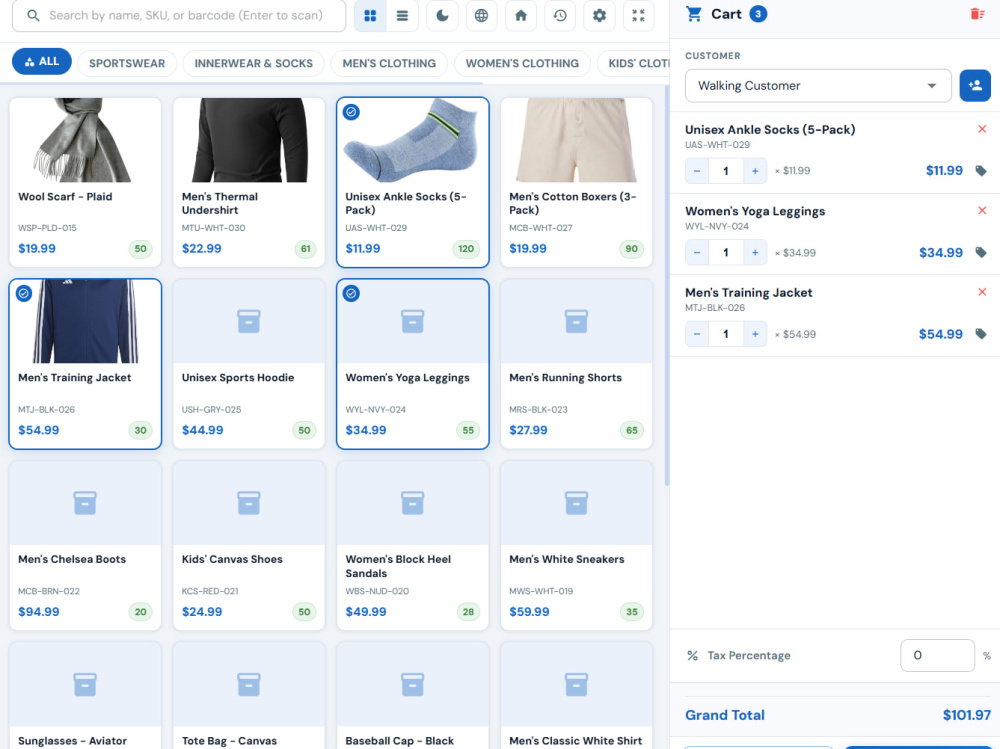Image resolution: width=1000 pixels, height=749 pixels.
Task: Increase quantity of Unisex Ankle Socks
Action: [755, 171]
